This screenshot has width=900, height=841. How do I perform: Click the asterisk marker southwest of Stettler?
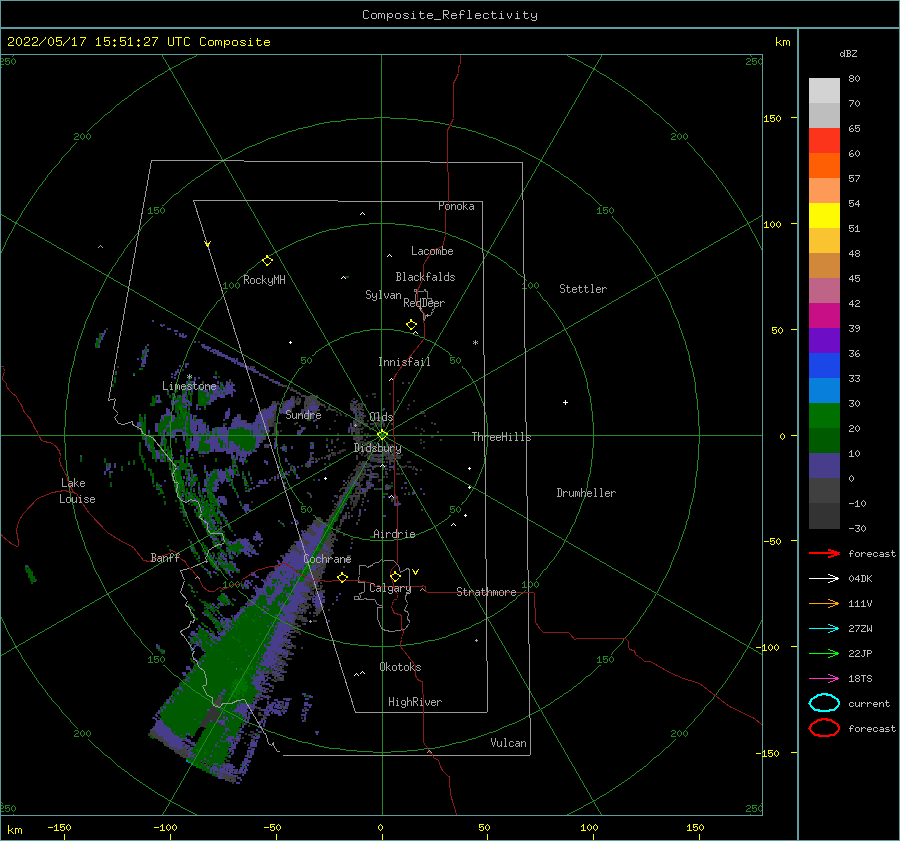(x=475, y=343)
